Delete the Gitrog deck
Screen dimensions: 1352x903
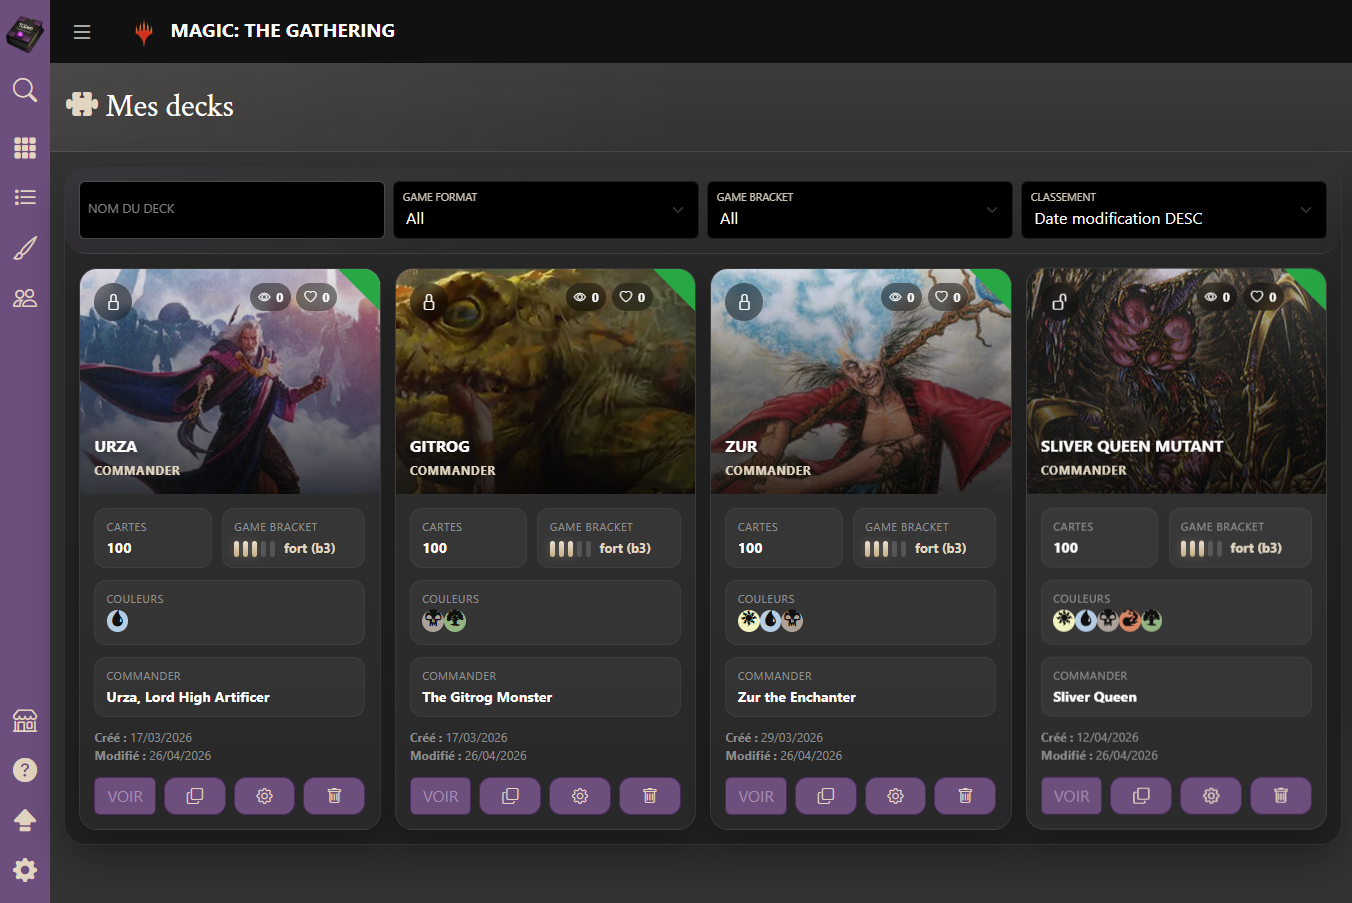[650, 796]
